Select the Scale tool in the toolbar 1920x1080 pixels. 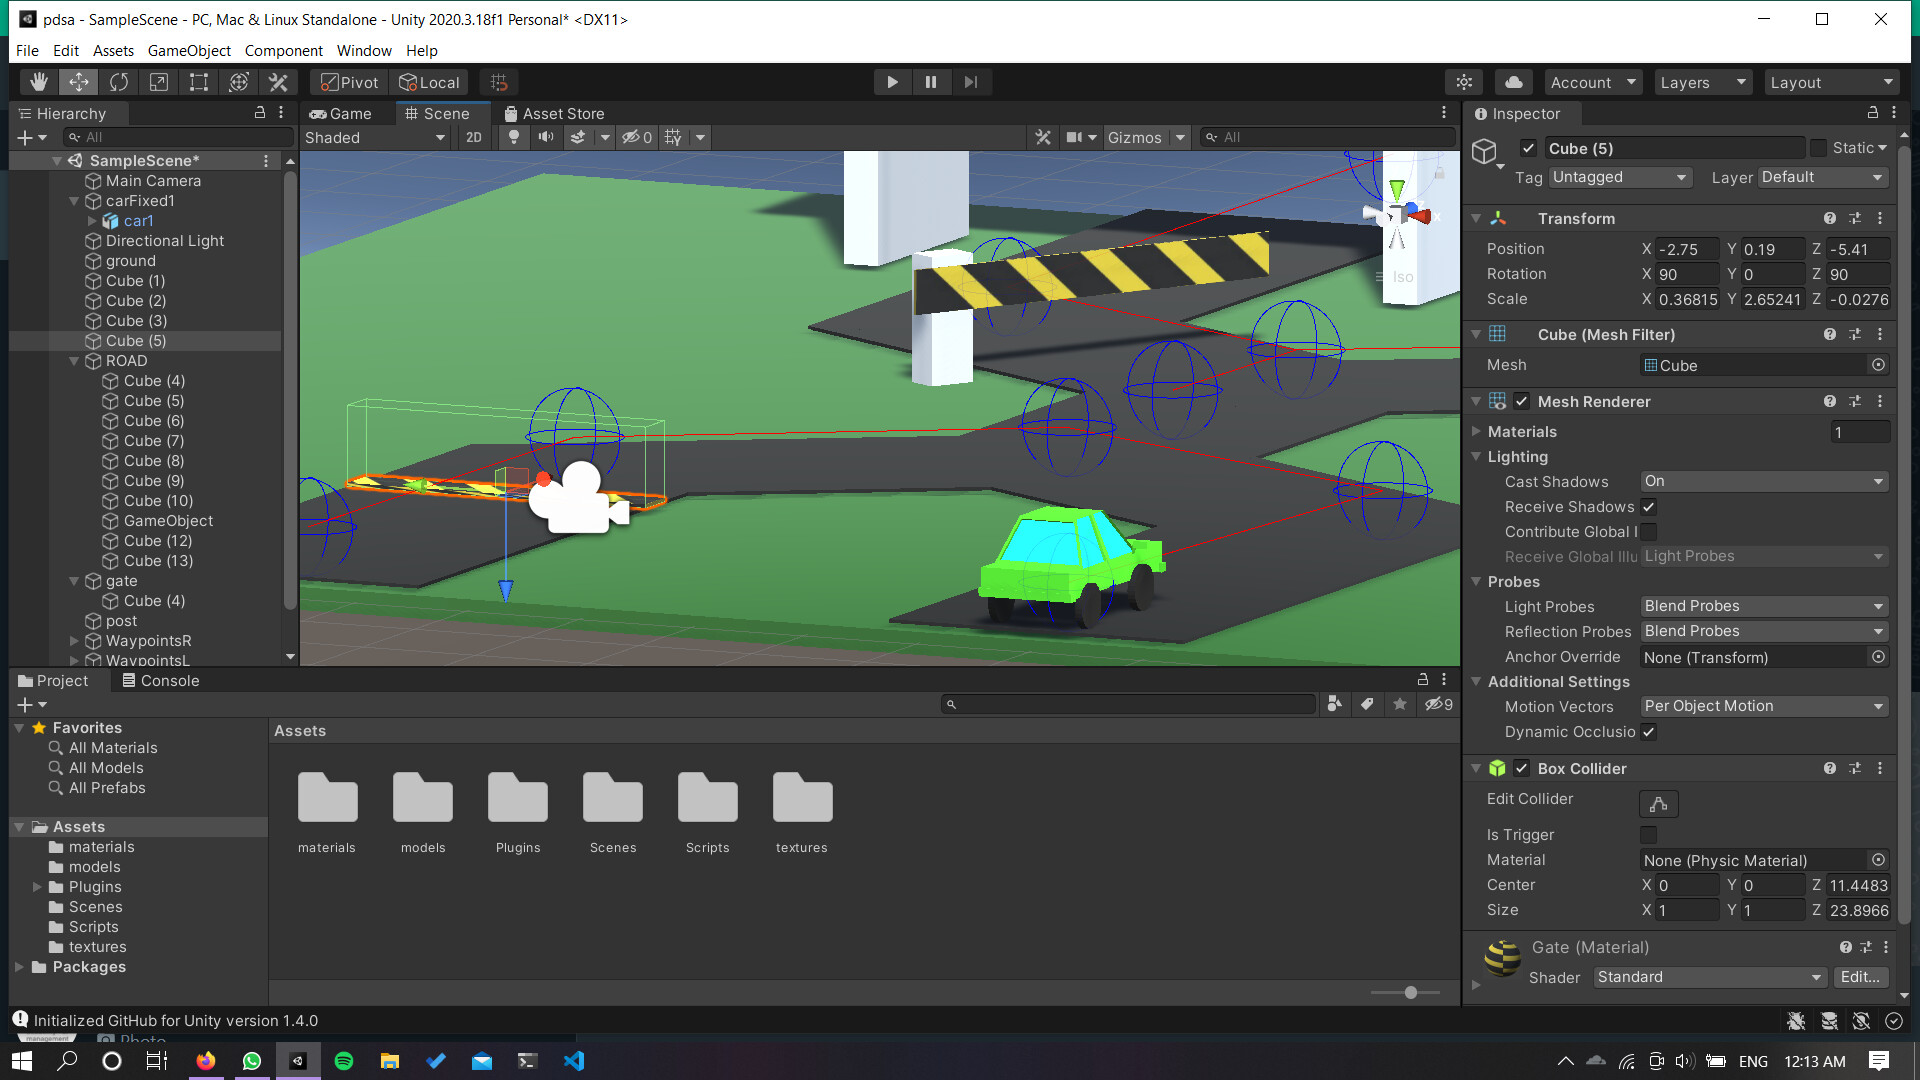[159, 82]
